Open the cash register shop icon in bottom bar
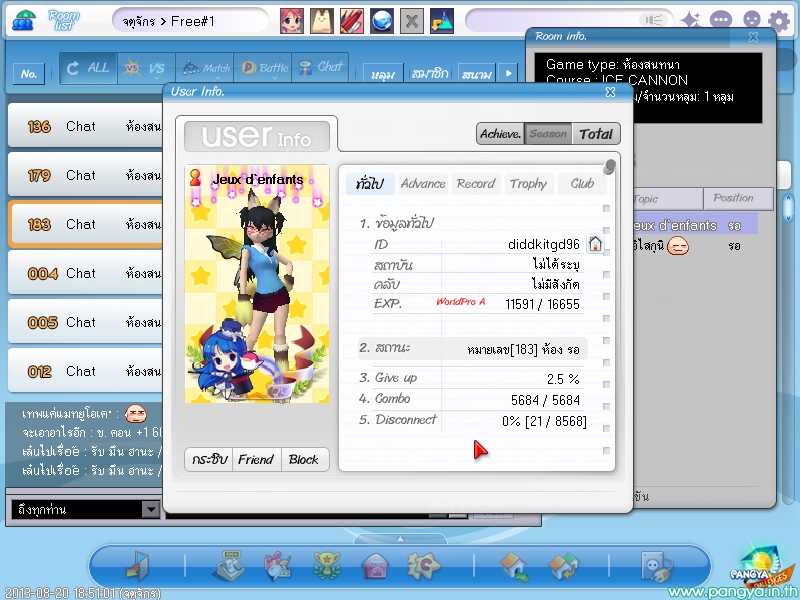This screenshot has width=800, height=600. pyautogui.click(x=229, y=565)
